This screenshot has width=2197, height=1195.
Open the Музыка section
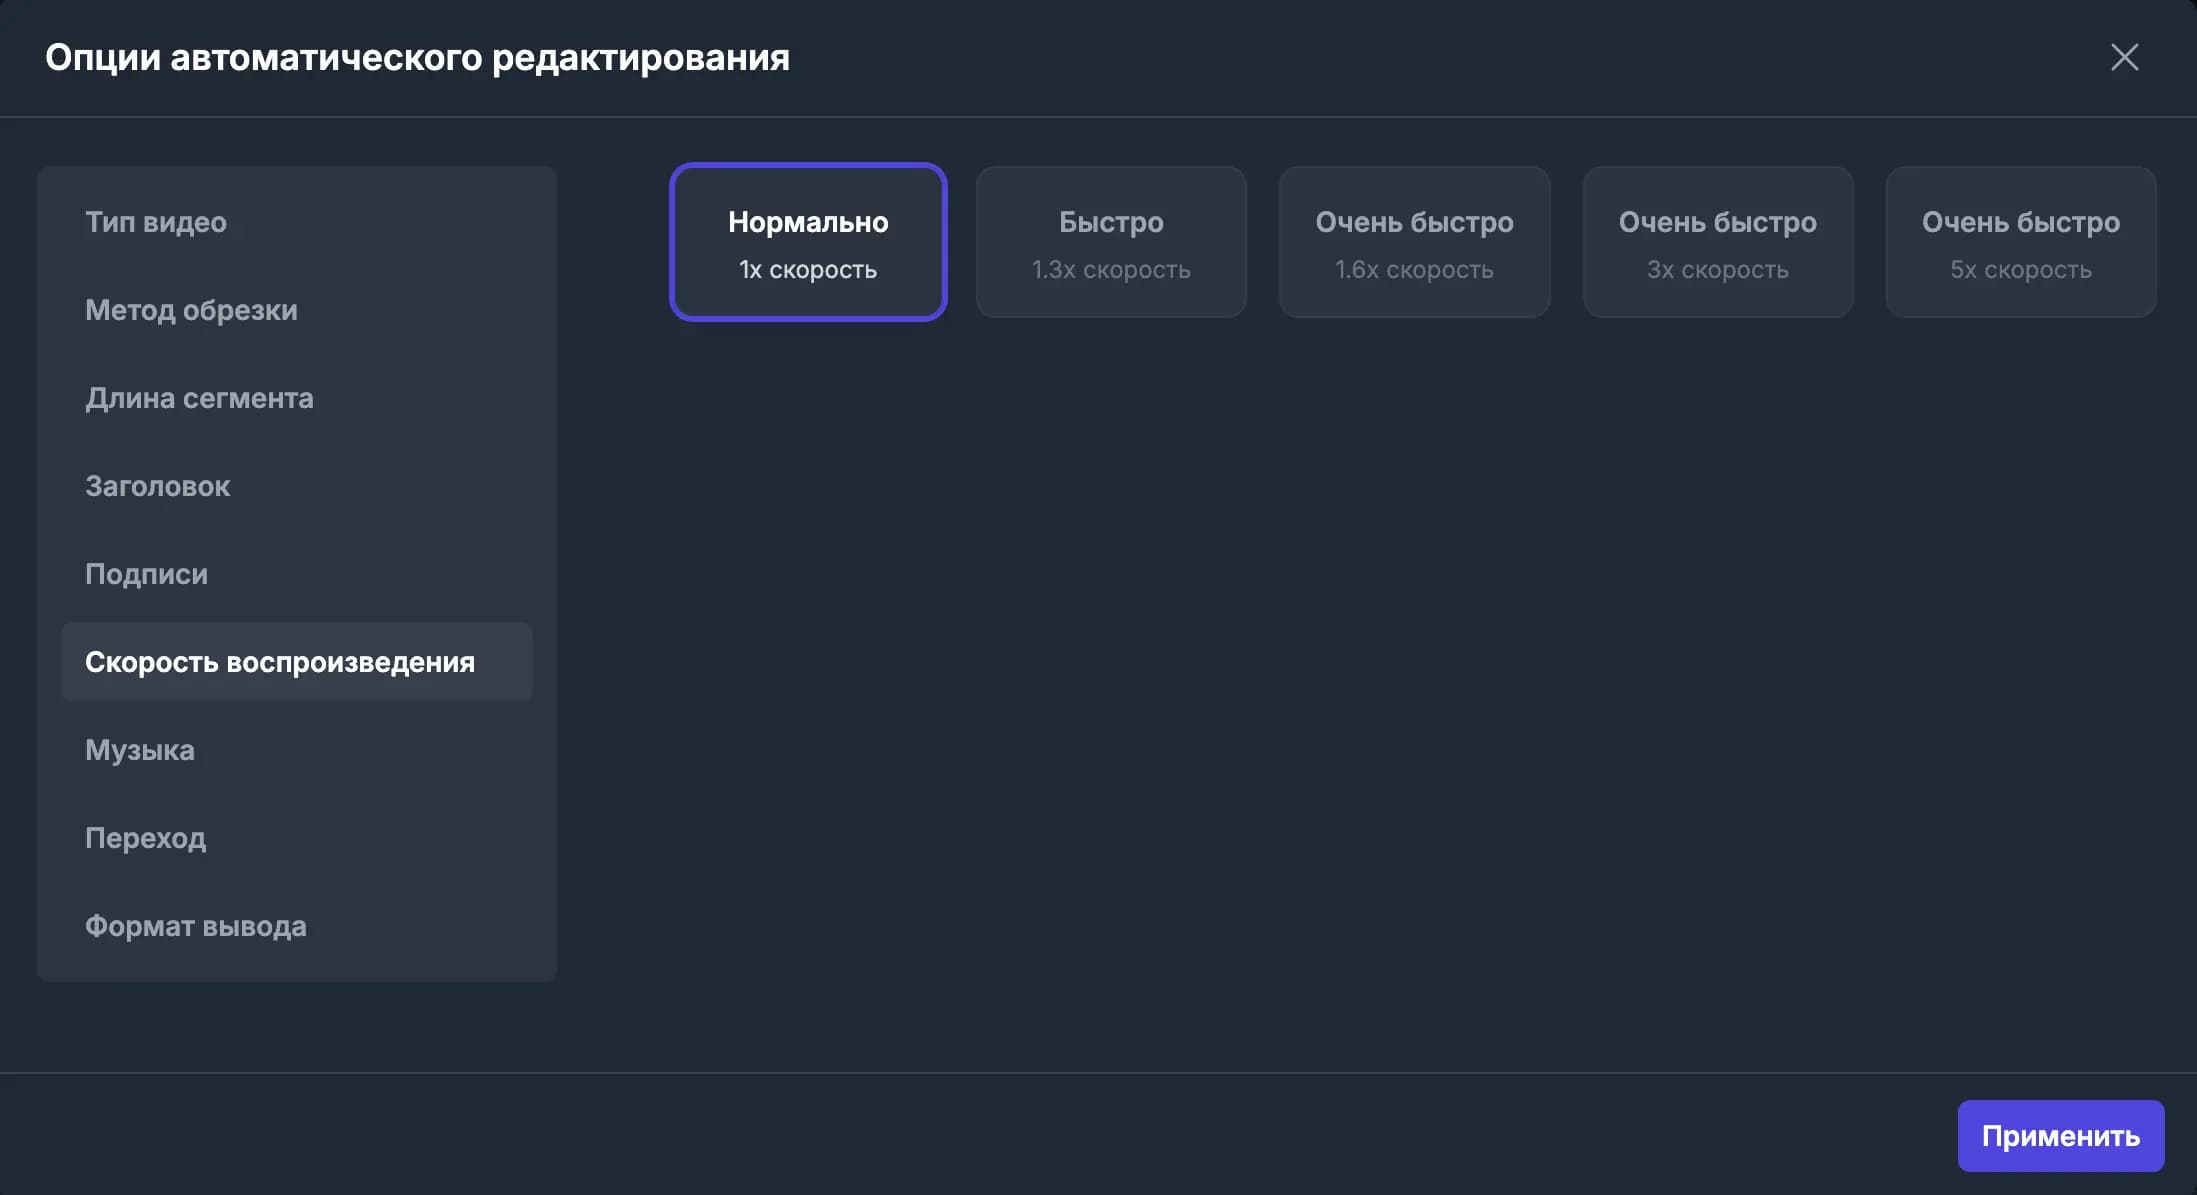140,750
